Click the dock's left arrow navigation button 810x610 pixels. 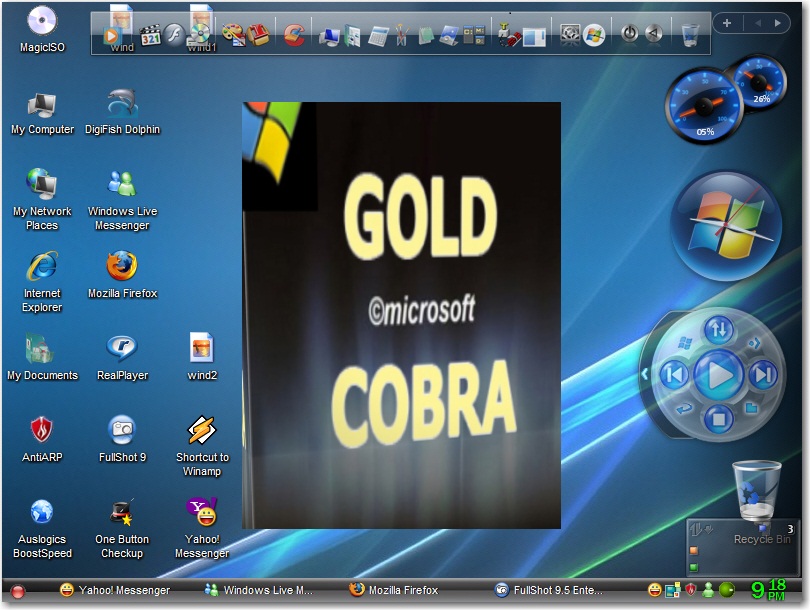(757, 23)
